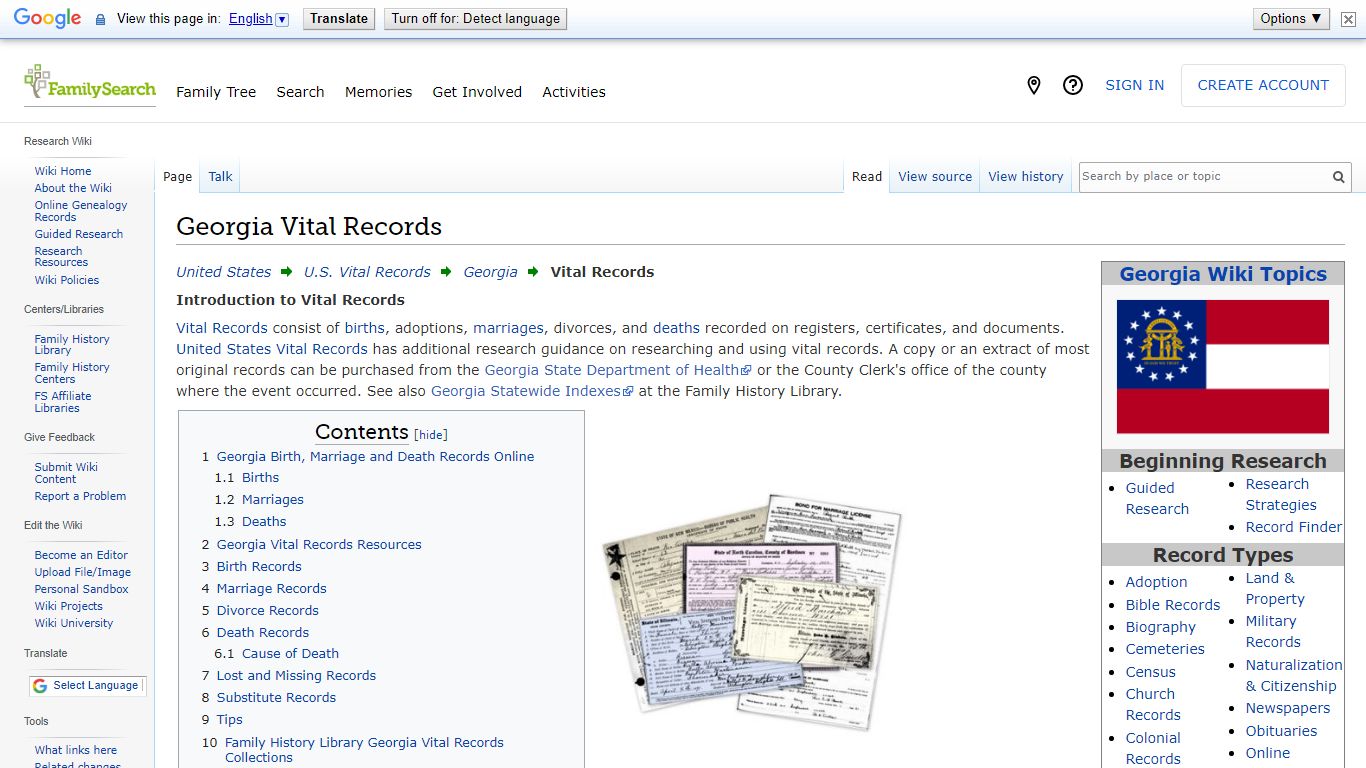This screenshot has height=768, width=1366.
Task: Select the Read tab
Action: (867, 177)
